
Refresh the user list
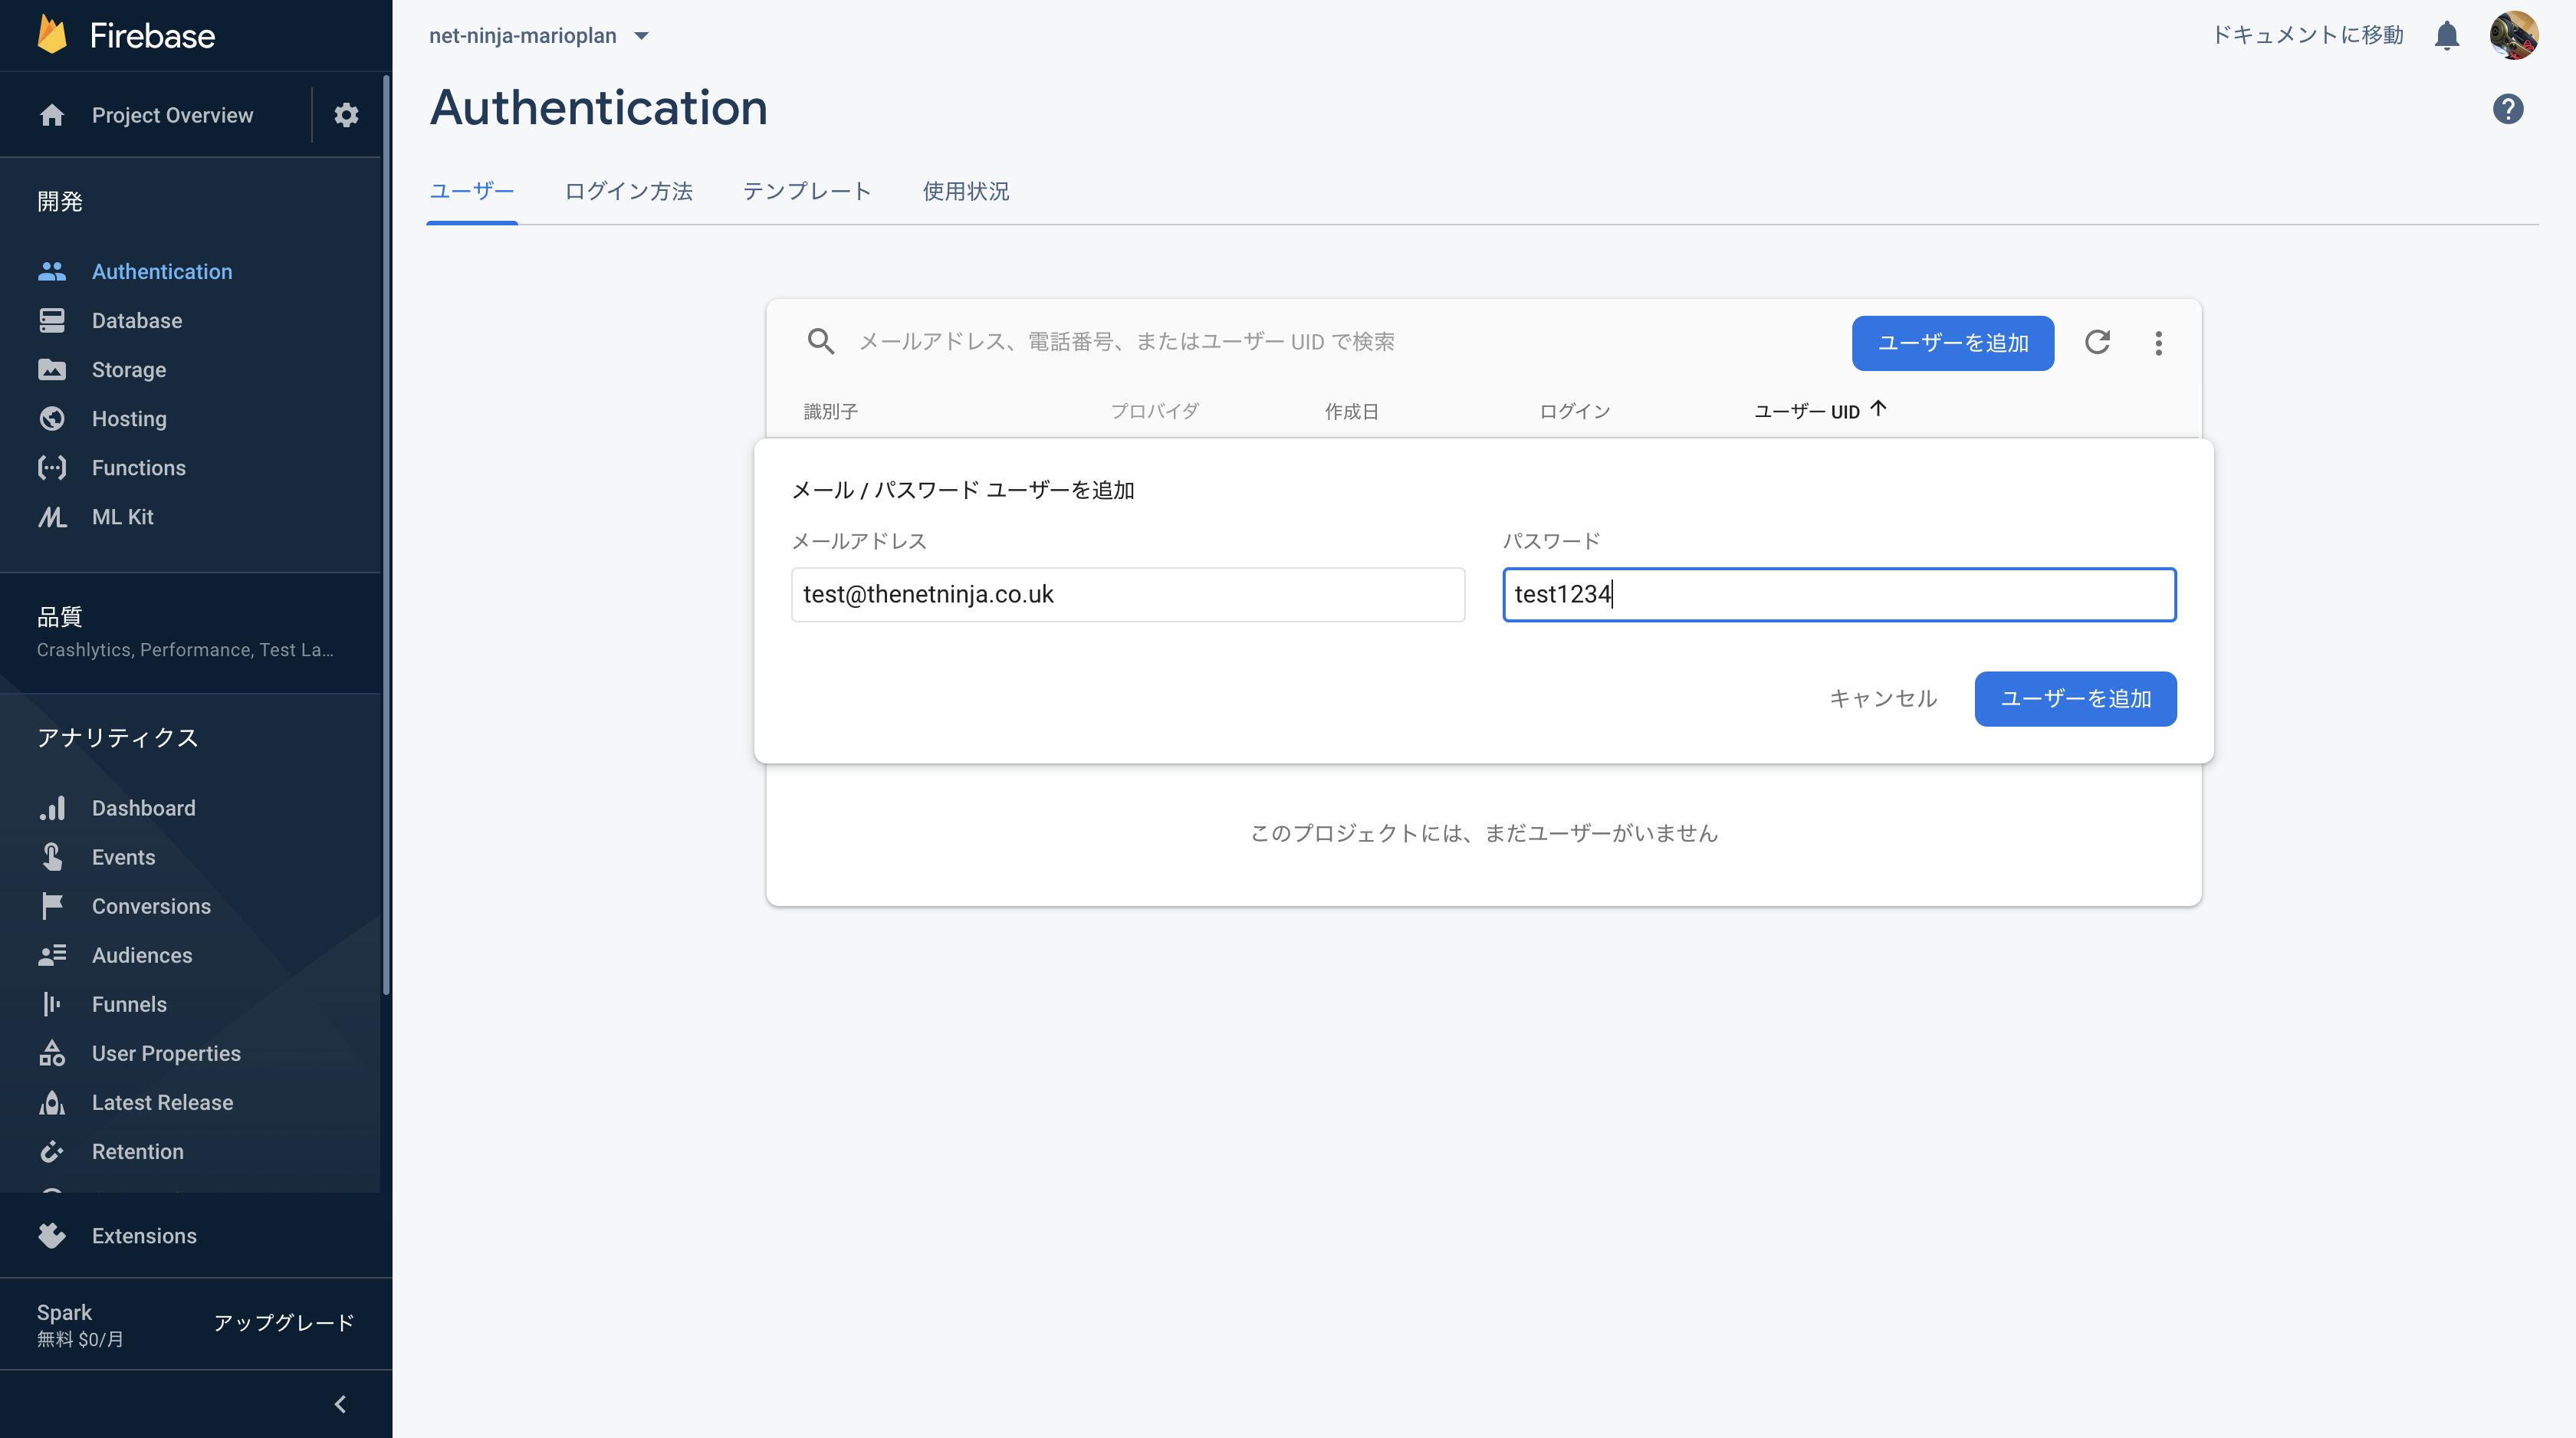[2097, 342]
